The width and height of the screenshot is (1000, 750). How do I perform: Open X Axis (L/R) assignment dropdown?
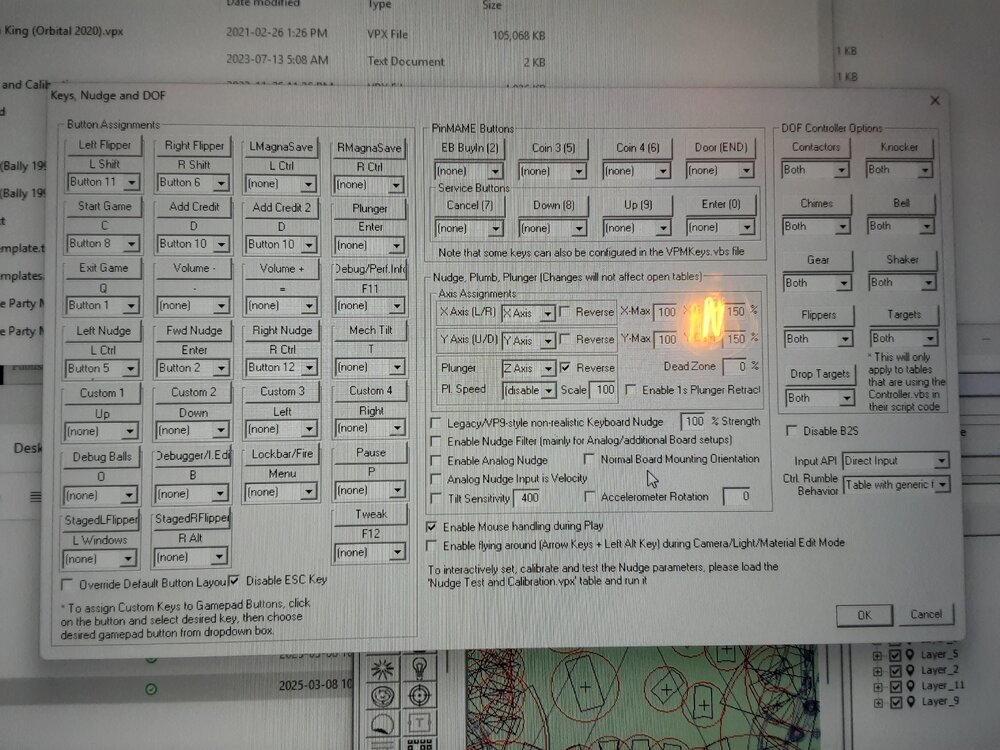547,313
